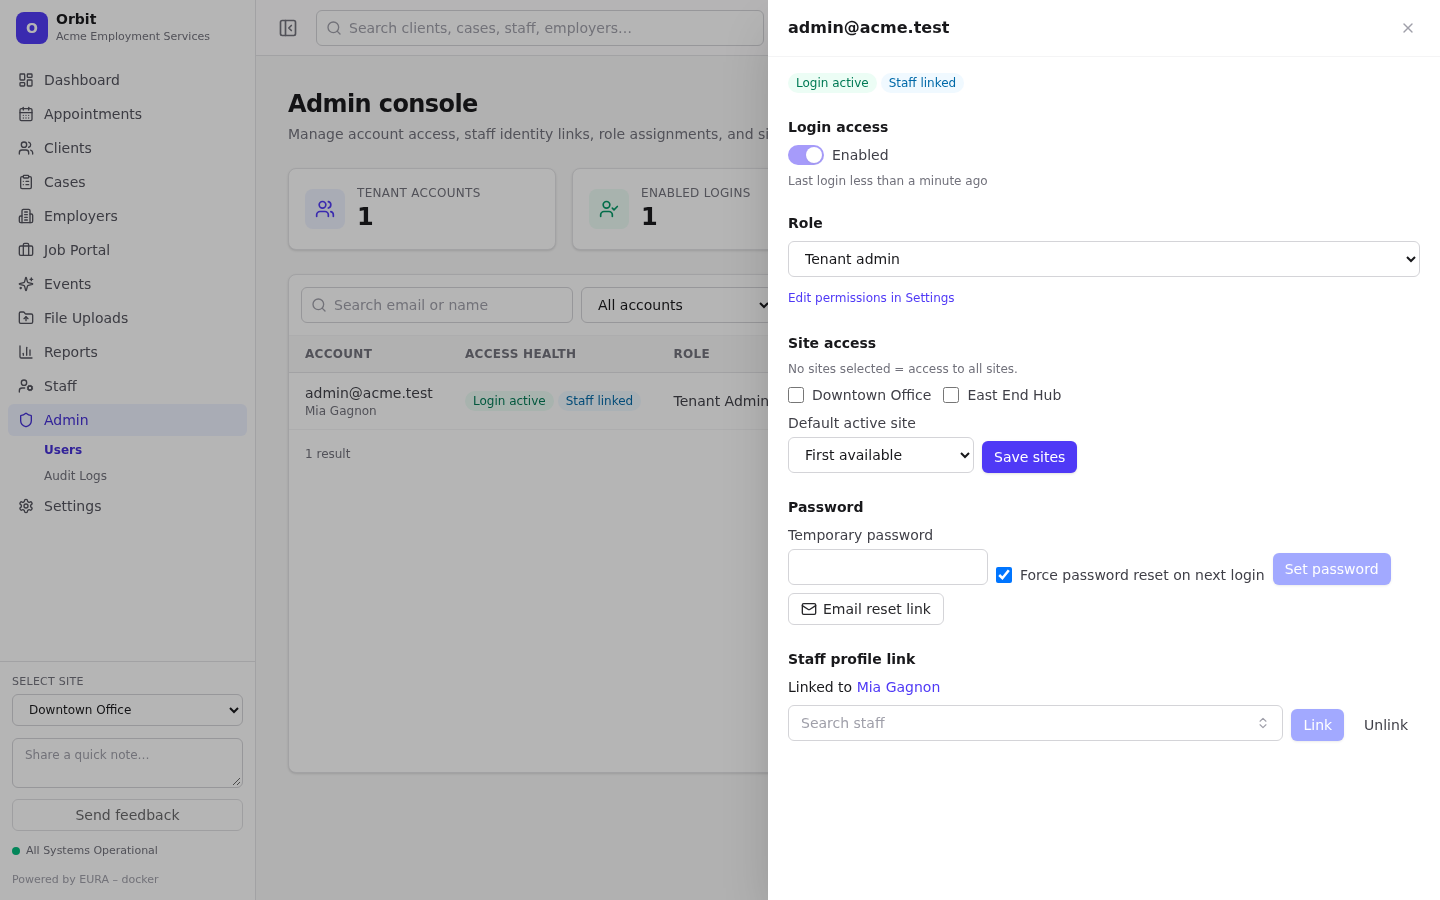The image size is (1440, 900).
Task: Check the Downtown Office site checkbox
Action: coord(796,395)
